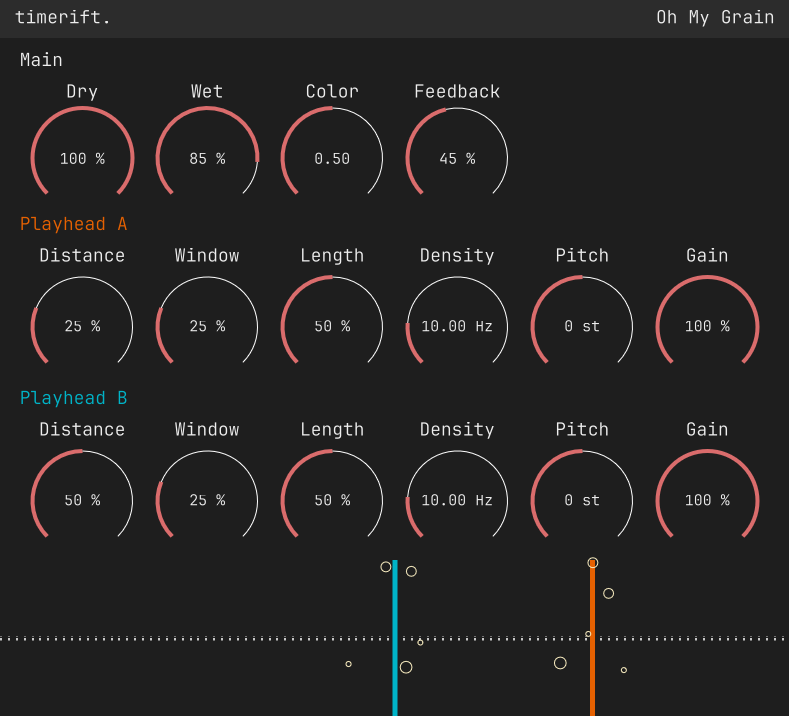Click the Oh My Grain title
The height and width of the screenshot is (716, 789).
[x=715, y=17]
